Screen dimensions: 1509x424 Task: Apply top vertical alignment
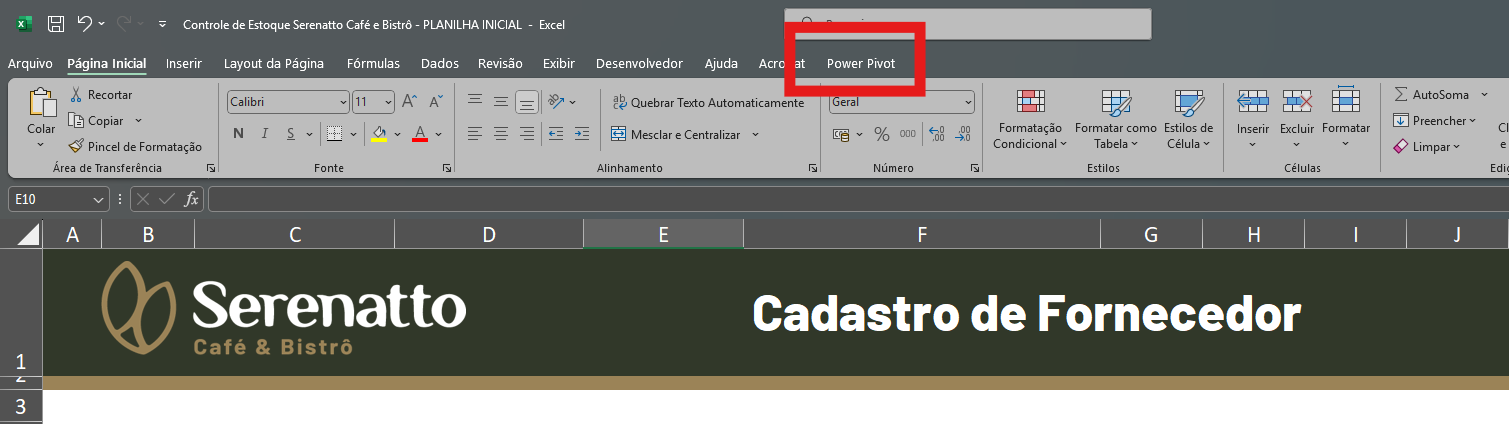[475, 101]
